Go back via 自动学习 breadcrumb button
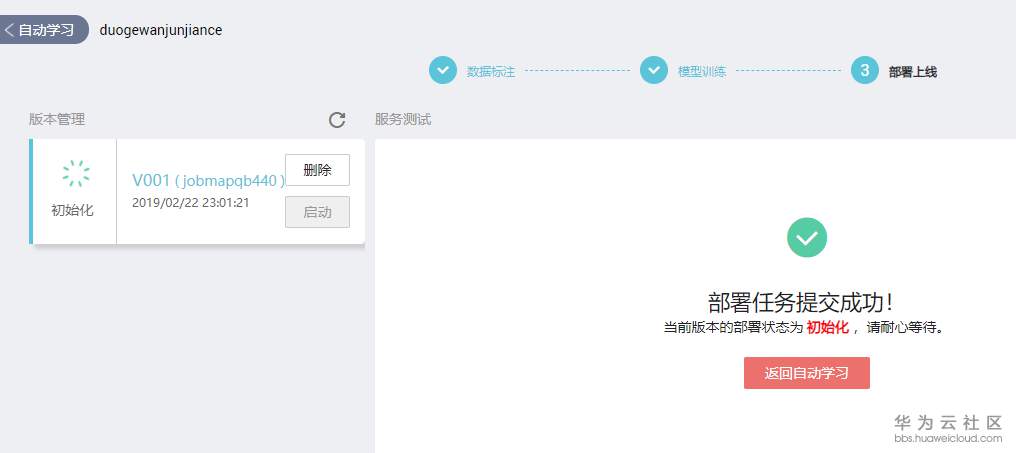This screenshot has width=1016, height=453. tap(43, 30)
